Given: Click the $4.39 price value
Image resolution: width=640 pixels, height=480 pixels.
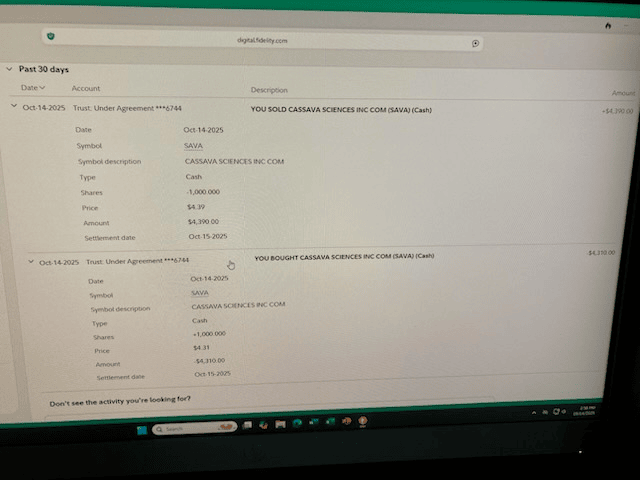Looking at the screenshot, I should point(196,207).
